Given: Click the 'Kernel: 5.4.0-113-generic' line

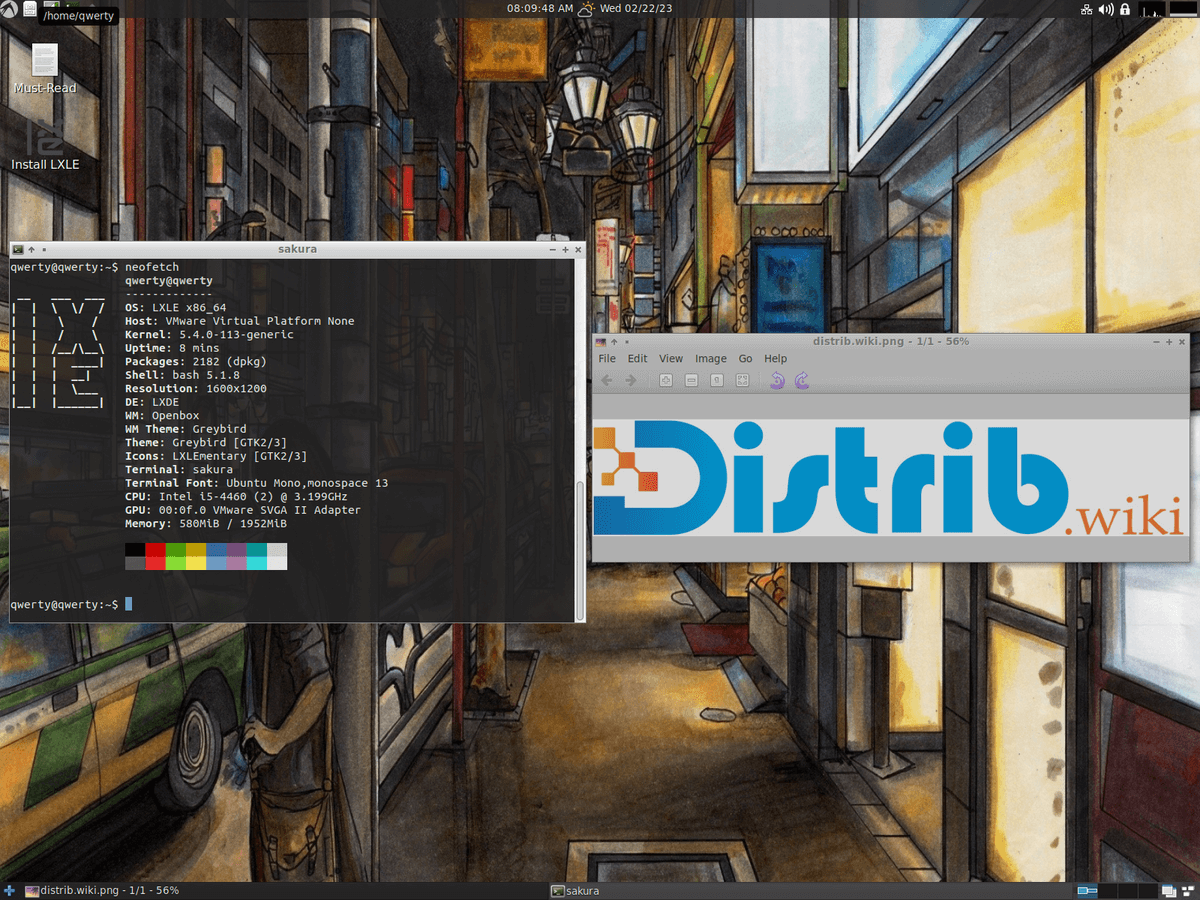Looking at the screenshot, I should point(209,335).
